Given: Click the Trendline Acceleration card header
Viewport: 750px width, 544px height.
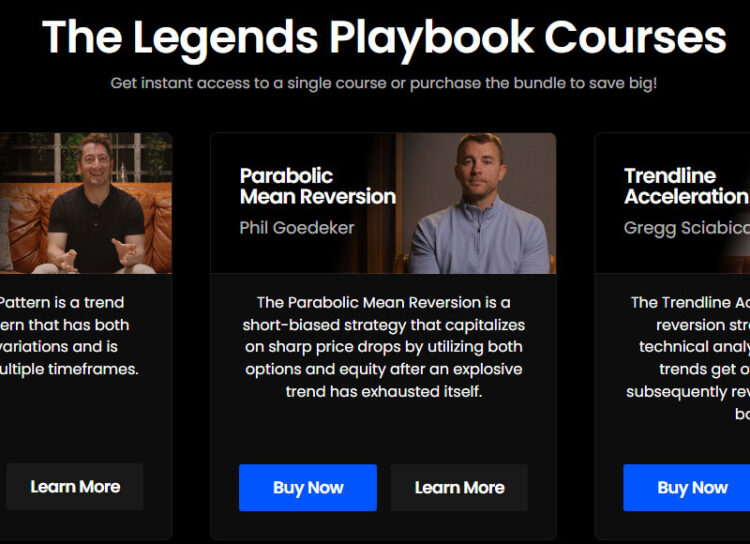Looking at the screenshot, I should pos(672,203).
